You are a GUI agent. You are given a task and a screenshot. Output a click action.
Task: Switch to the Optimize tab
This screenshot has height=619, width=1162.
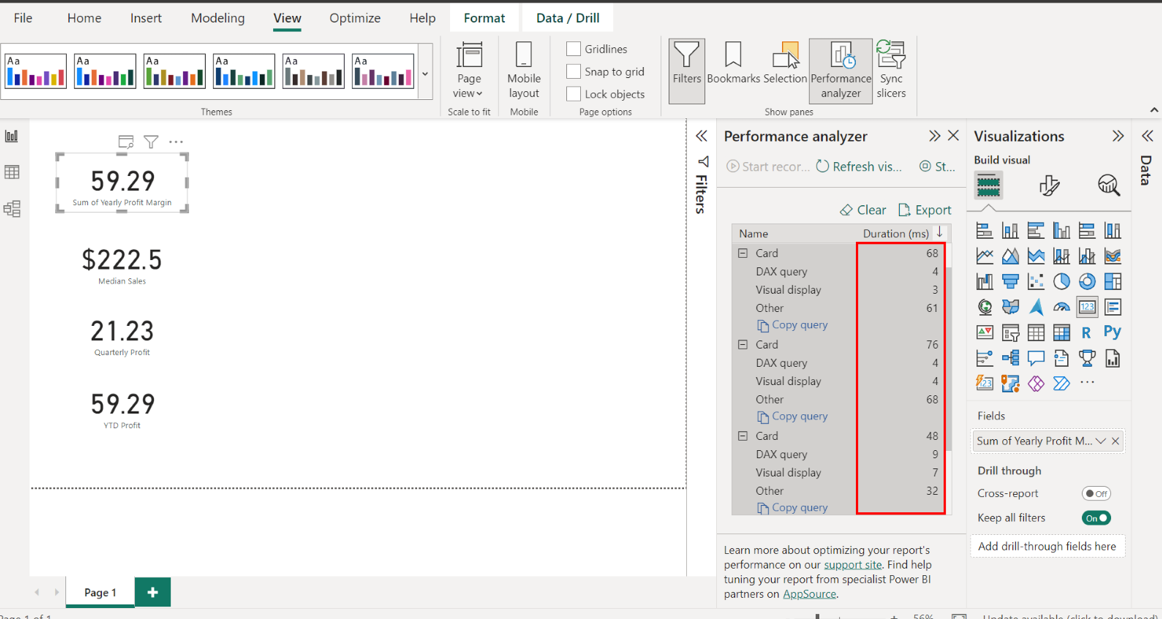354,18
